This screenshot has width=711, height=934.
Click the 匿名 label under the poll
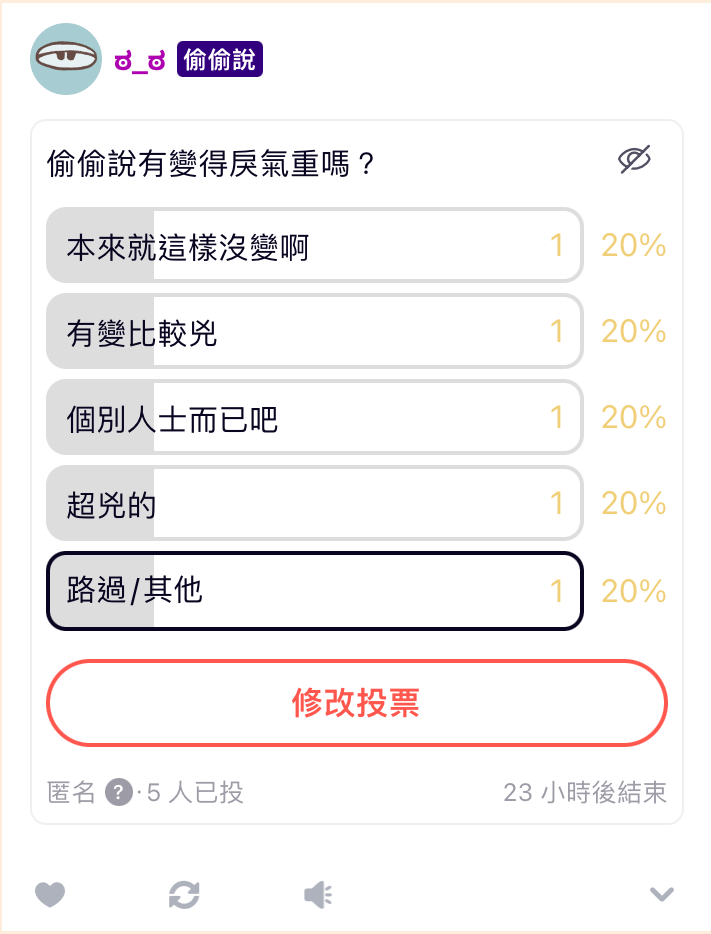pyautogui.click(x=71, y=793)
